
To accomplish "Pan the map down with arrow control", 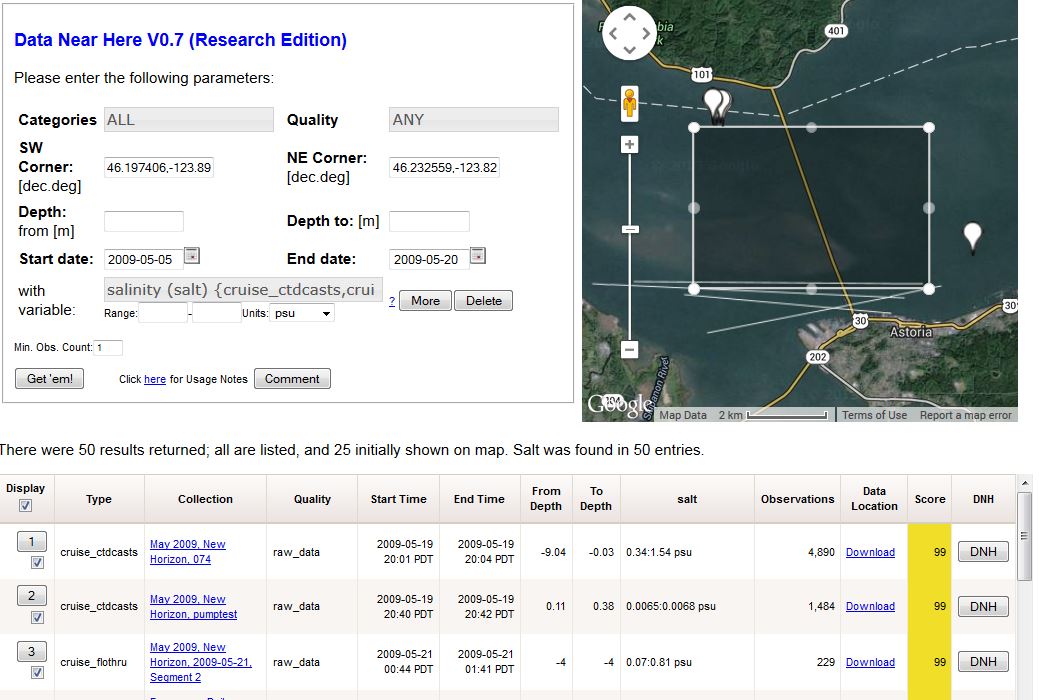I will coord(629,50).
